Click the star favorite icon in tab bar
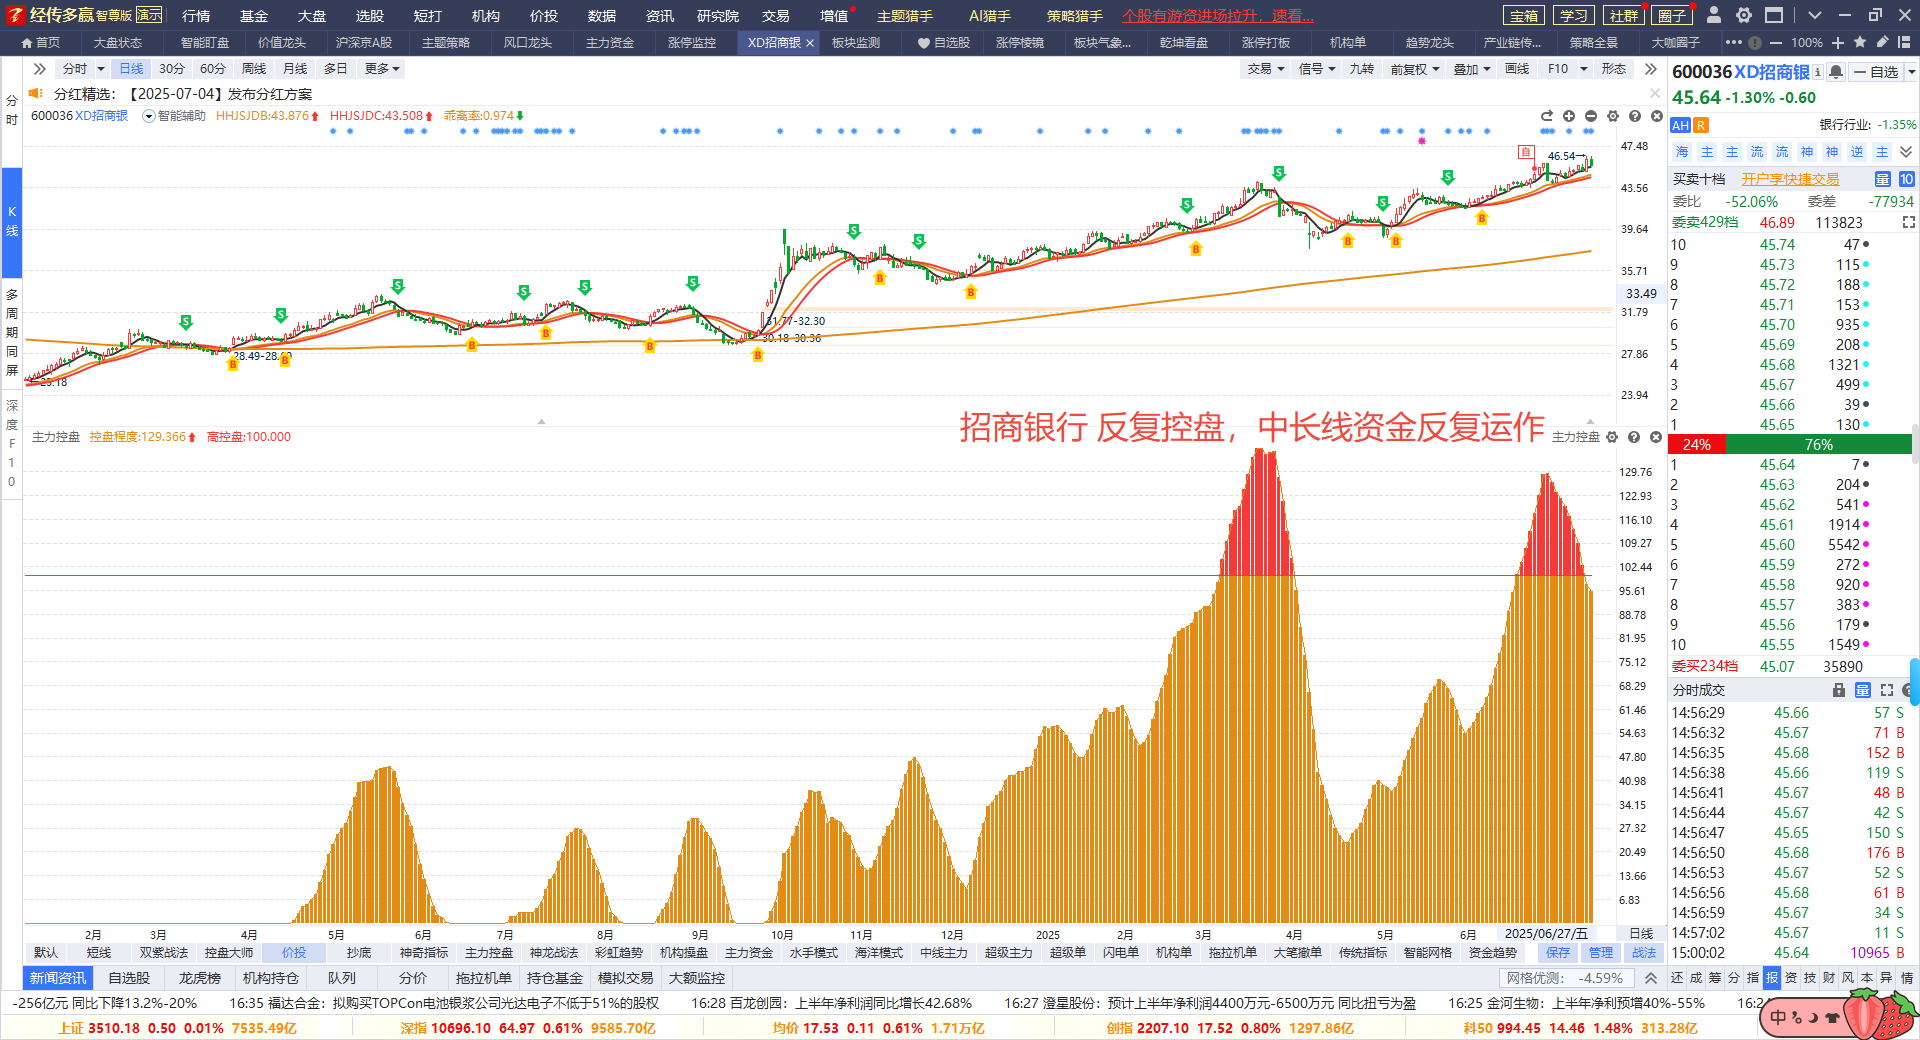 pyautogui.click(x=1860, y=42)
